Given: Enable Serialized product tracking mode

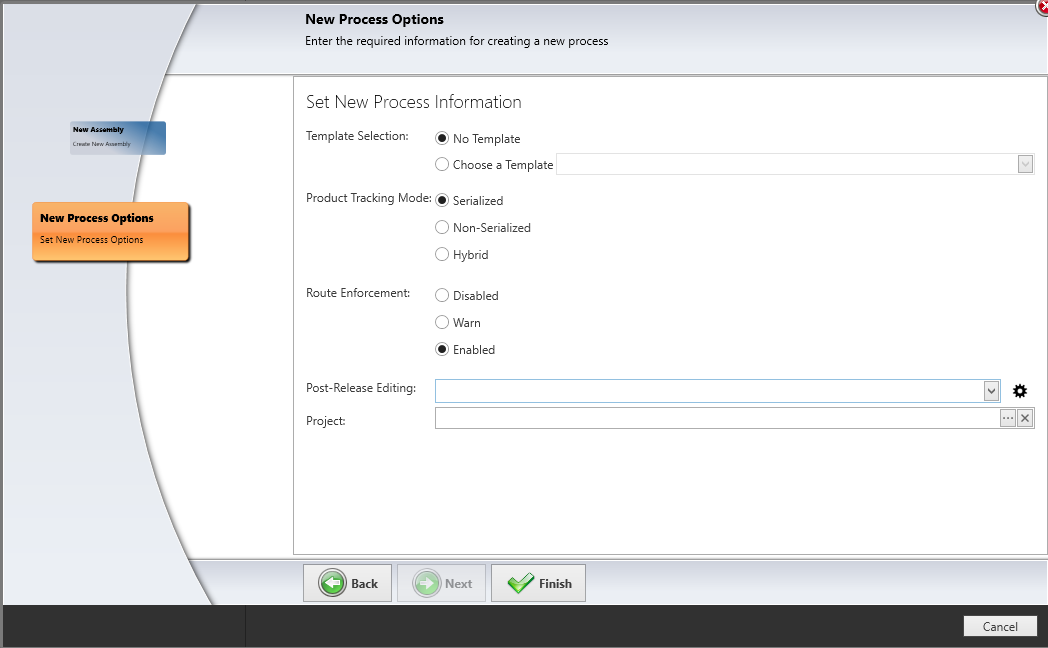Looking at the screenshot, I should (442, 200).
